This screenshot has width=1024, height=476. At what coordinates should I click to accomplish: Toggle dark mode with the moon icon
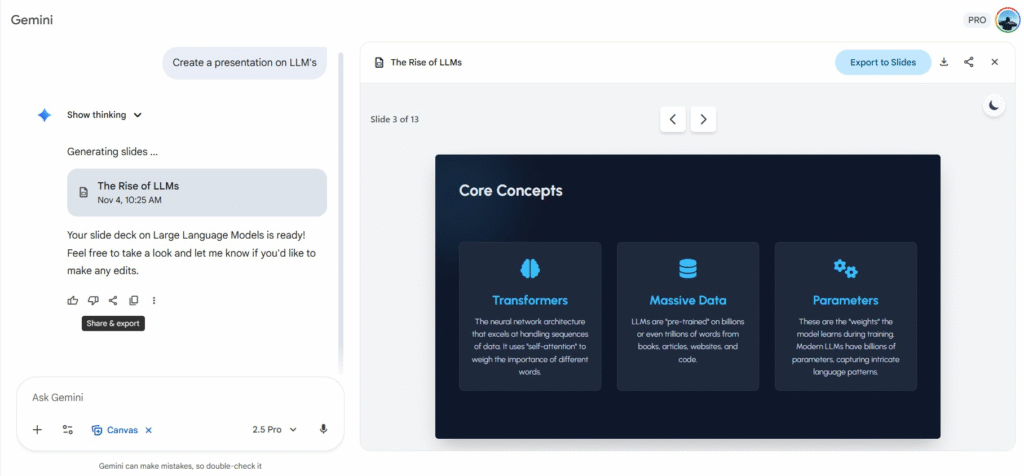[x=993, y=105]
